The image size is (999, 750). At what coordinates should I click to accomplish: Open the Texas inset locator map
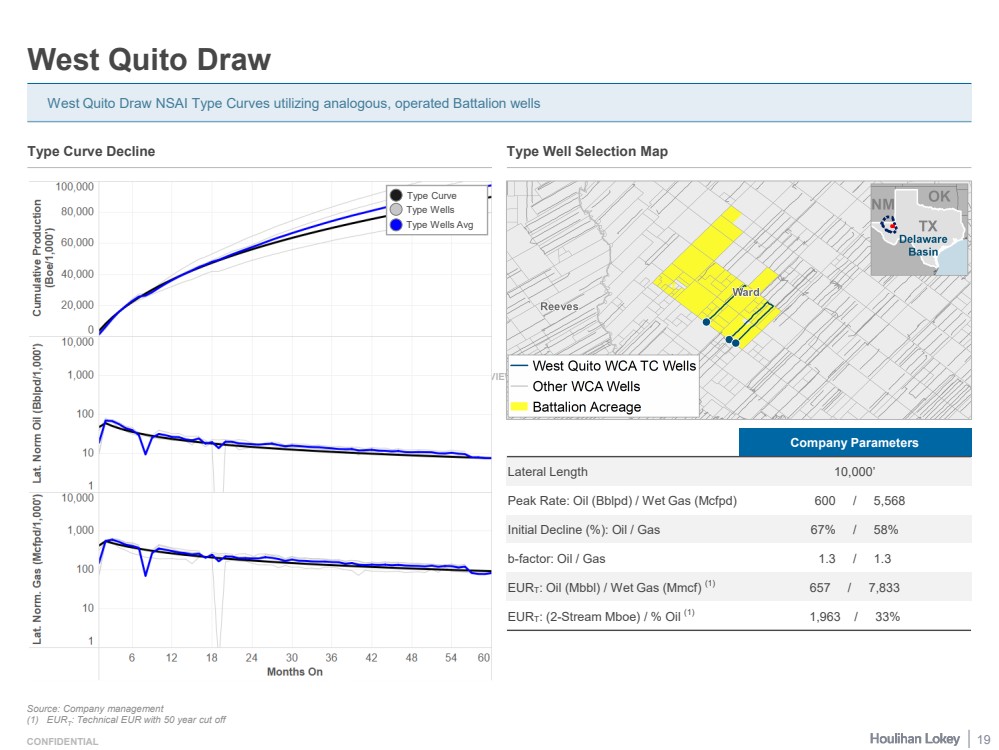(920, 230)
